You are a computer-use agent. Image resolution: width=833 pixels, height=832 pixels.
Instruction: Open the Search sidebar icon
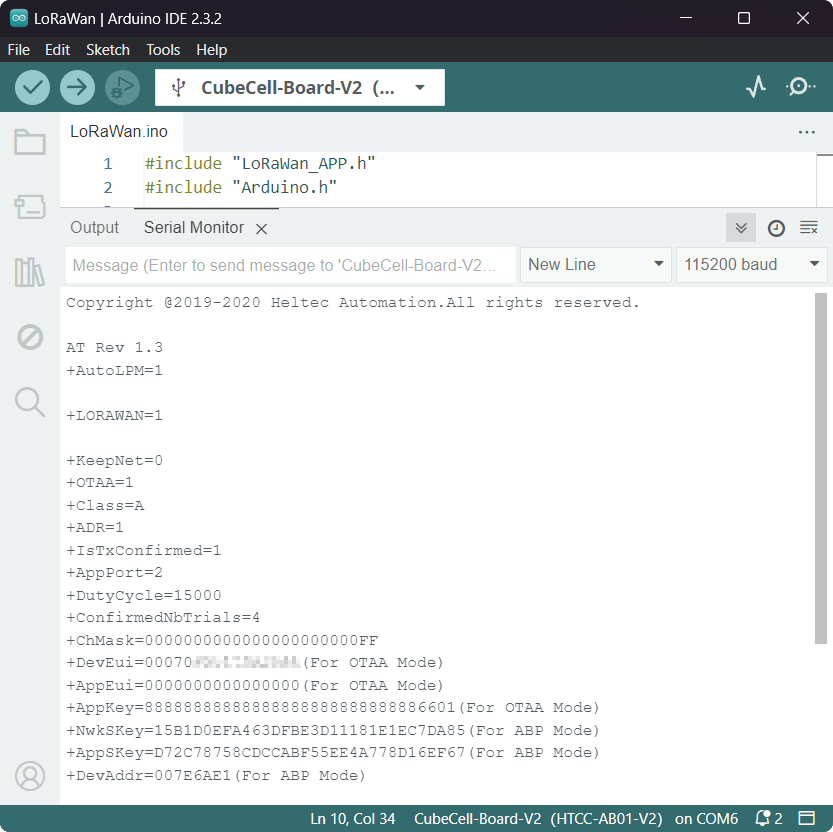pos(29,402)
